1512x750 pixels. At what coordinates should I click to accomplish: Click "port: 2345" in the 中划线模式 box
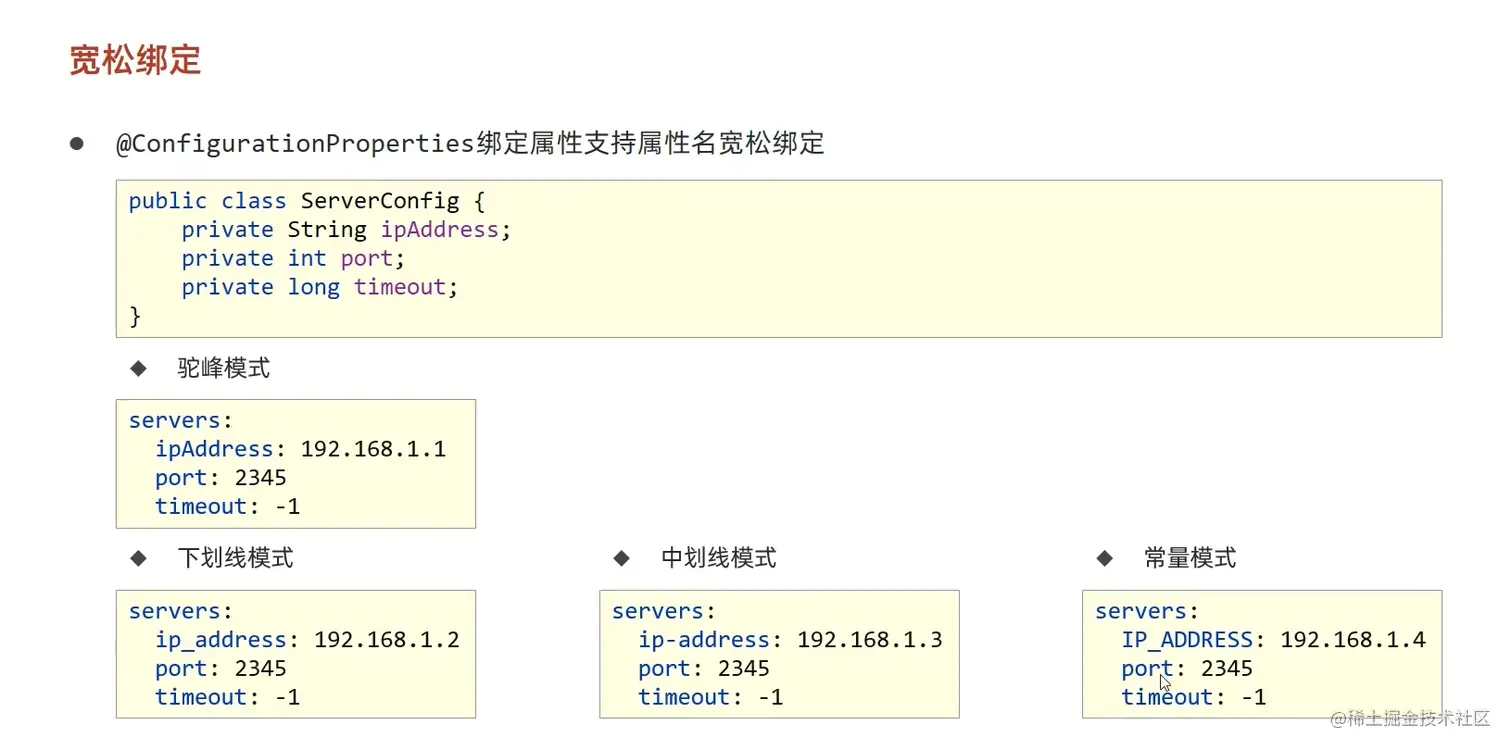tap(704, 669)
